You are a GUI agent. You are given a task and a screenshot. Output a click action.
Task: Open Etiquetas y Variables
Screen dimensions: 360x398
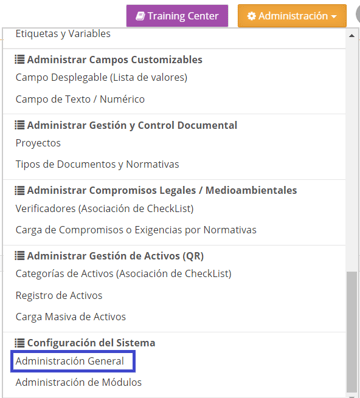(x=63, y=34)
